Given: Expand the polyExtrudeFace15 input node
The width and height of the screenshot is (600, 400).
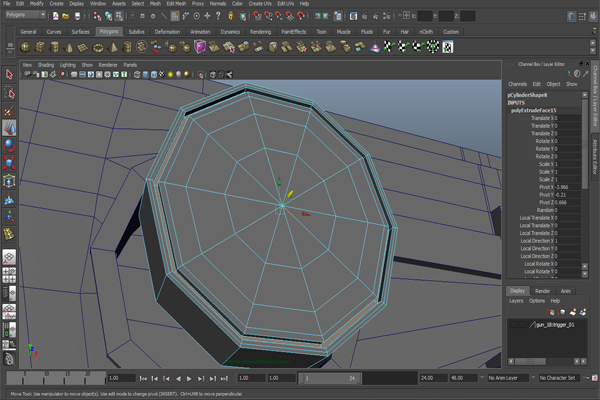Looking at the screenshot, I should pyautogui.click(x=533, y=110).
